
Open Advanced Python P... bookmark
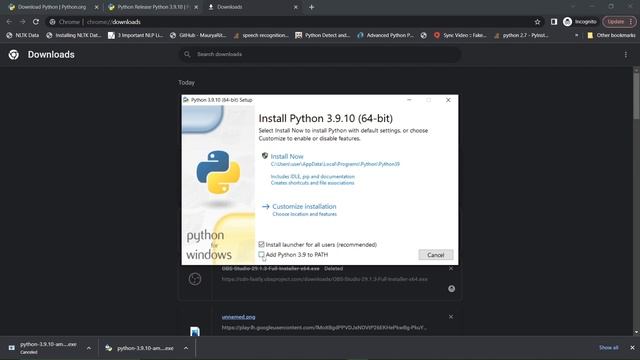(386, 36)
